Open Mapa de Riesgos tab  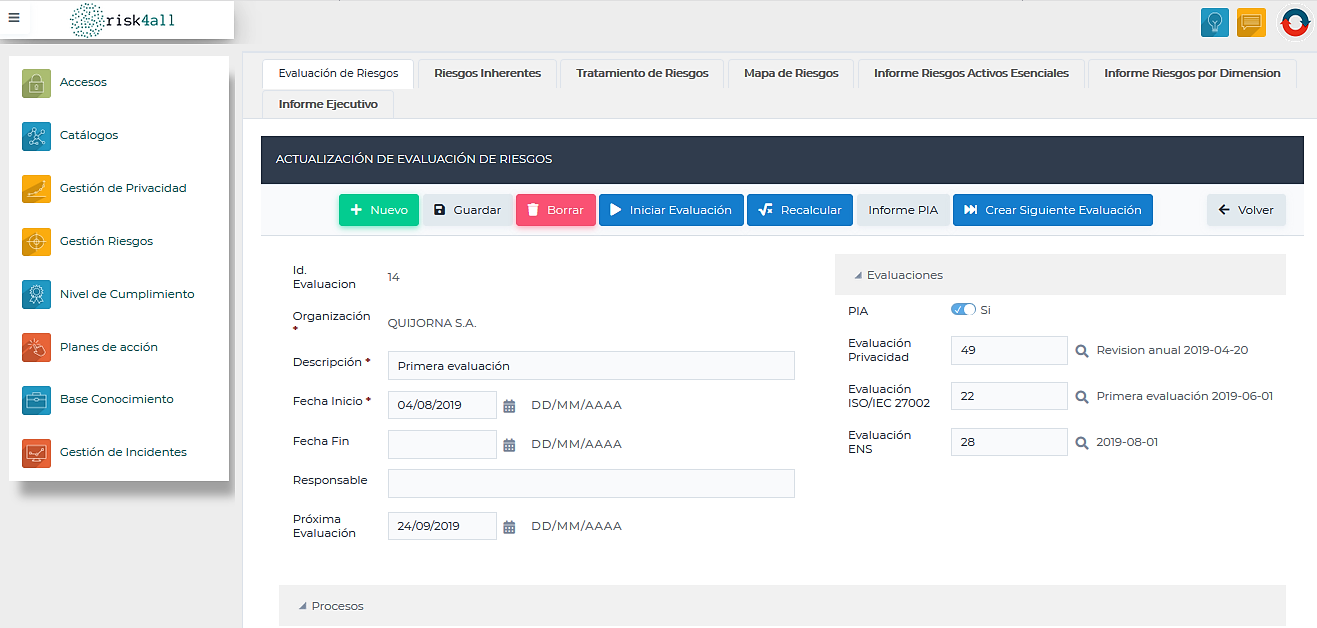791,73
